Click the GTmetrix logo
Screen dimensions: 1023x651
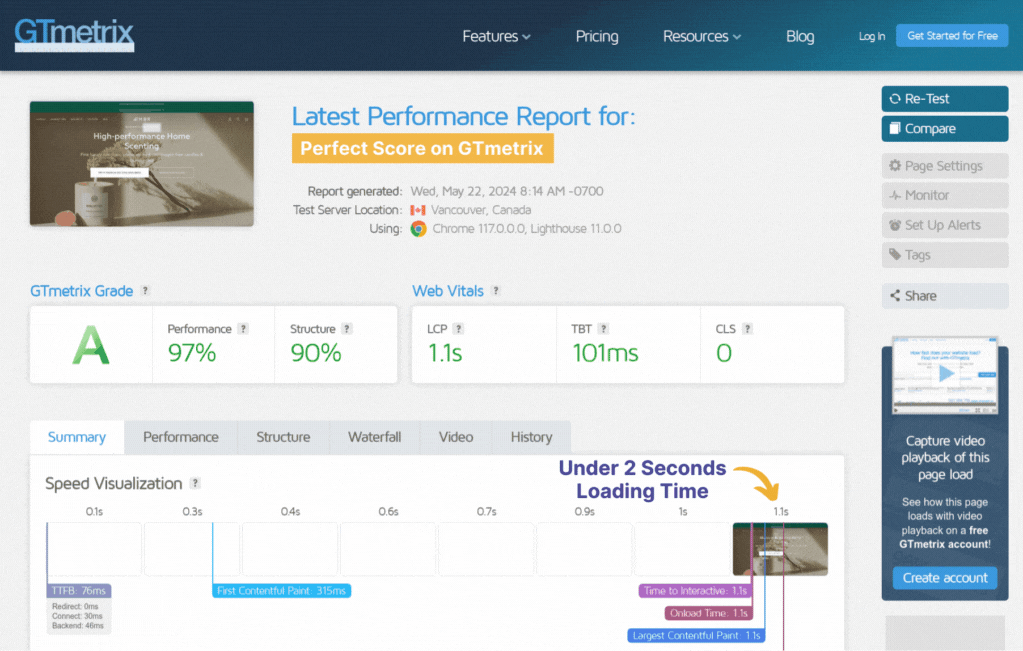[74, 34]
